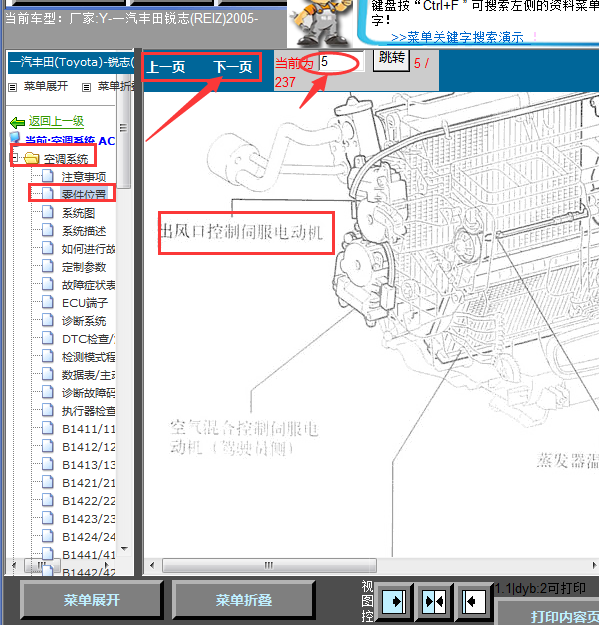Open the 诊断系统 page
The image size is (599, 625).
click(84, 321)
